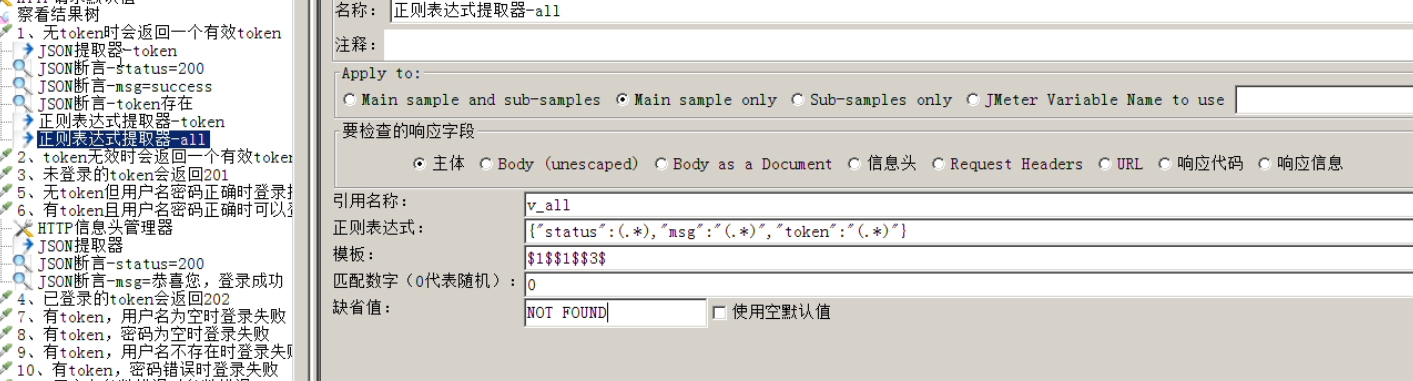Click pipette icon of sampler 2、token无效时
Image resolution: width=1413 pixels, height=381 pixels.
tap(7, 157)
